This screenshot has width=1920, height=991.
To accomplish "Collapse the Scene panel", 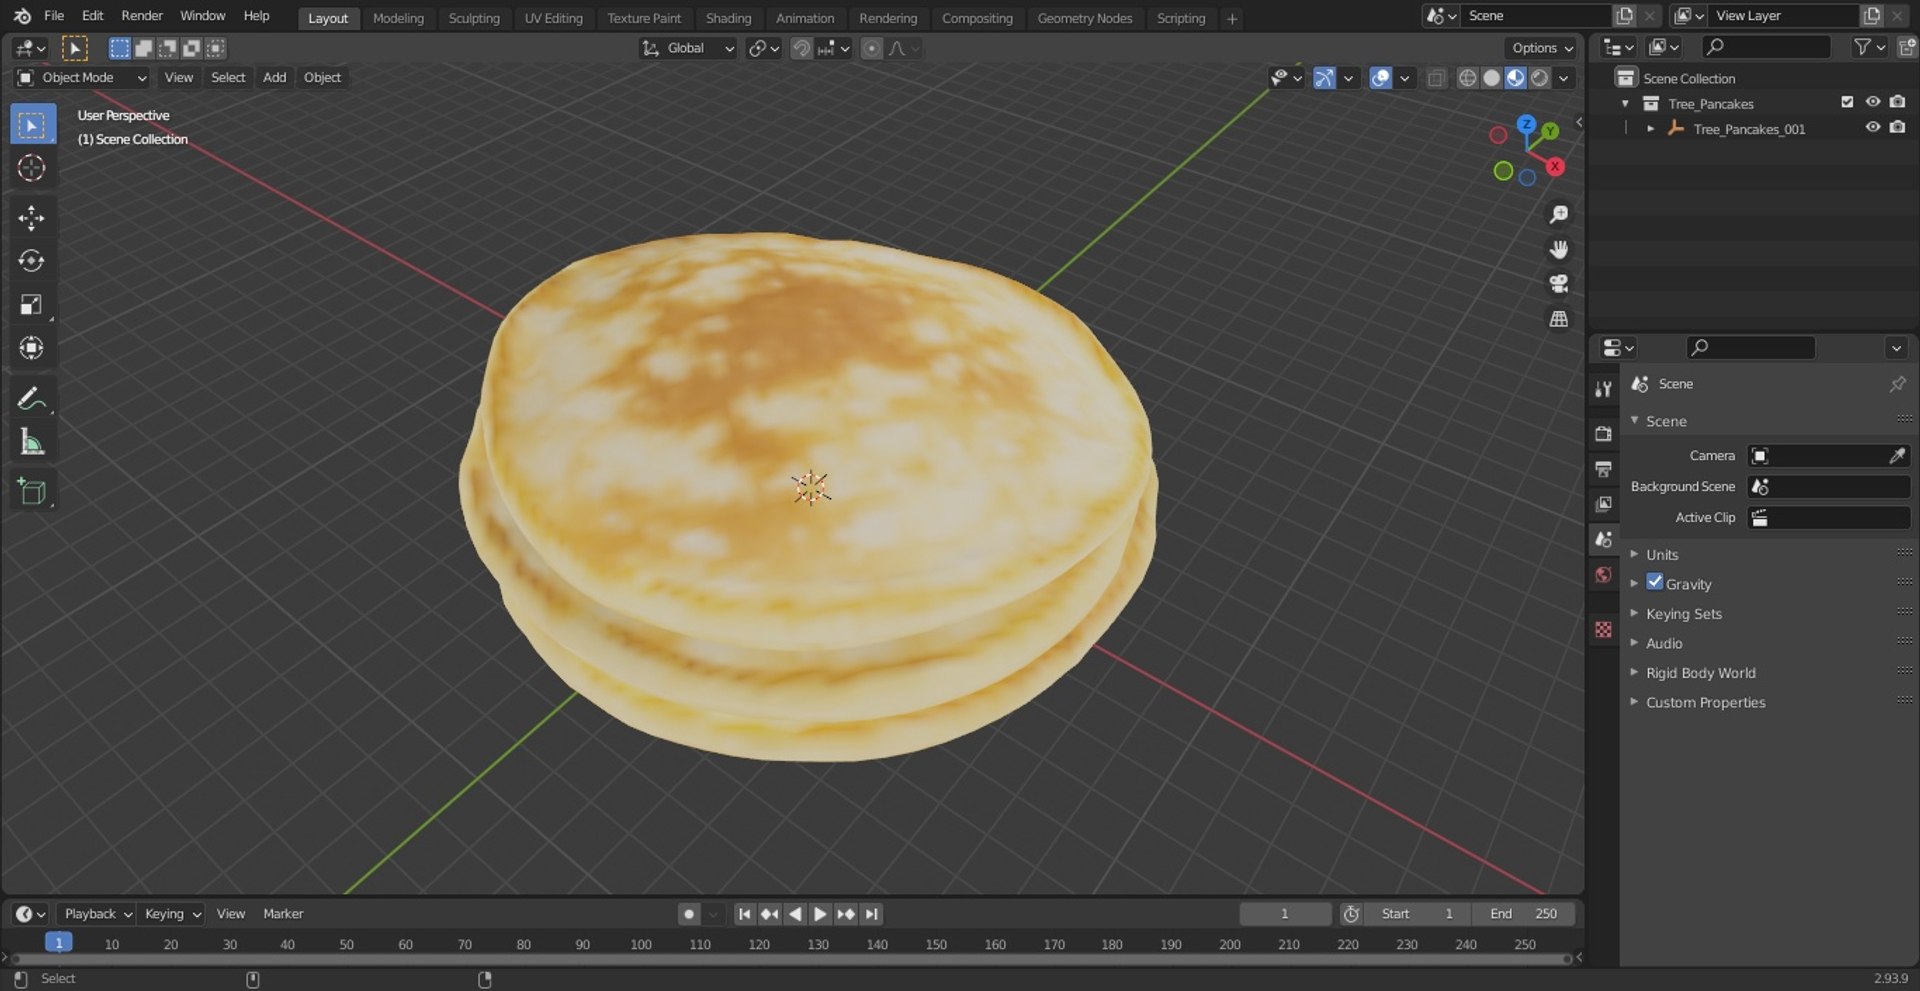I will click(1666, 422).
